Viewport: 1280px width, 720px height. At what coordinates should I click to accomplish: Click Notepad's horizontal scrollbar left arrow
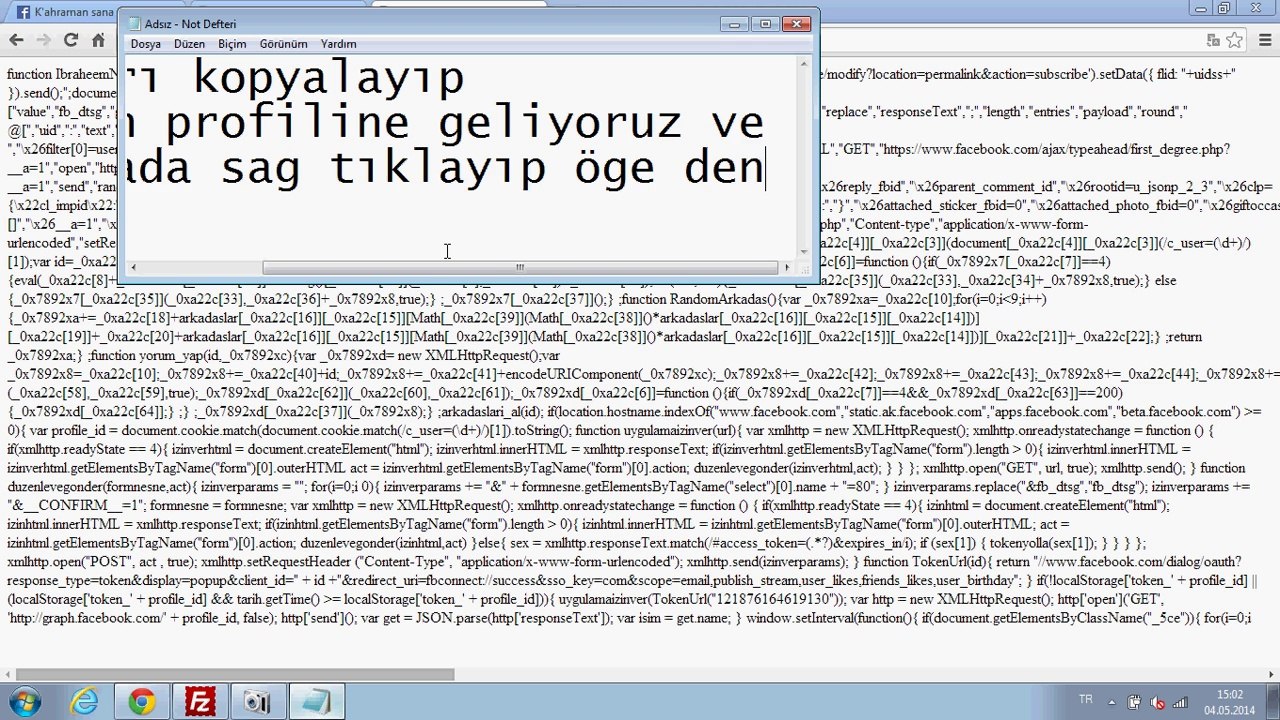[133, 268]
